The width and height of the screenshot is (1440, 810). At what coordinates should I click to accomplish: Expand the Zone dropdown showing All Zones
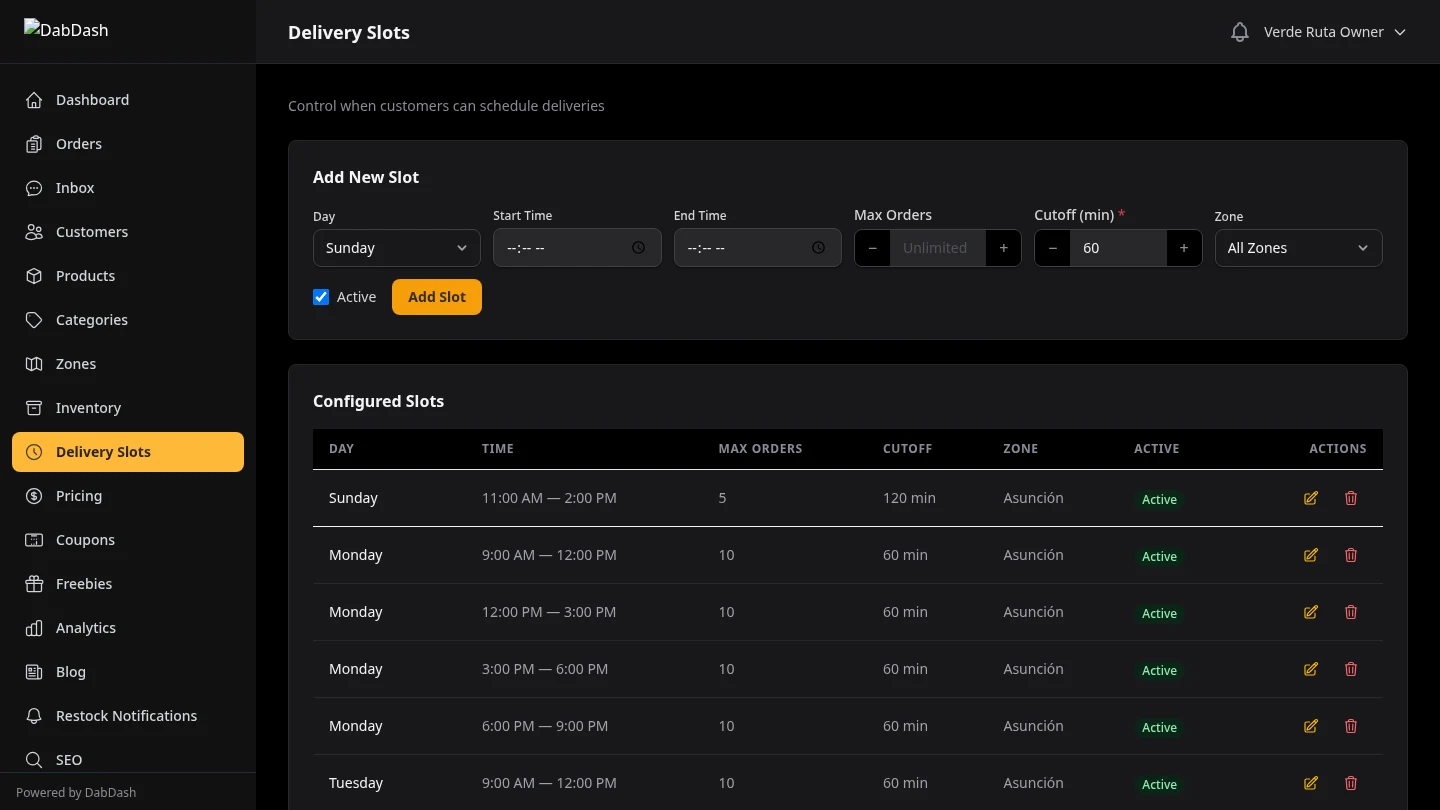tap(1298, 247)
